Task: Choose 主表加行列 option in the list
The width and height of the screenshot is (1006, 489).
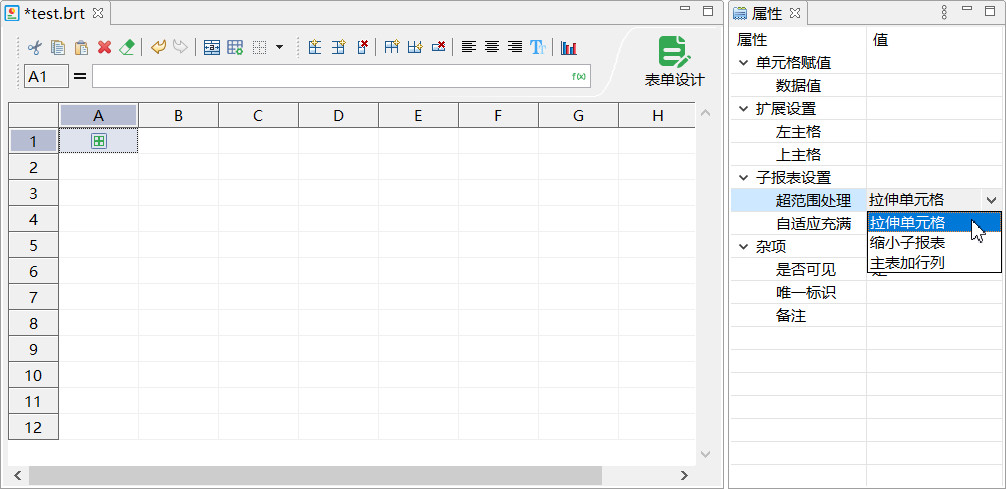Action: (x=908, y=263)
